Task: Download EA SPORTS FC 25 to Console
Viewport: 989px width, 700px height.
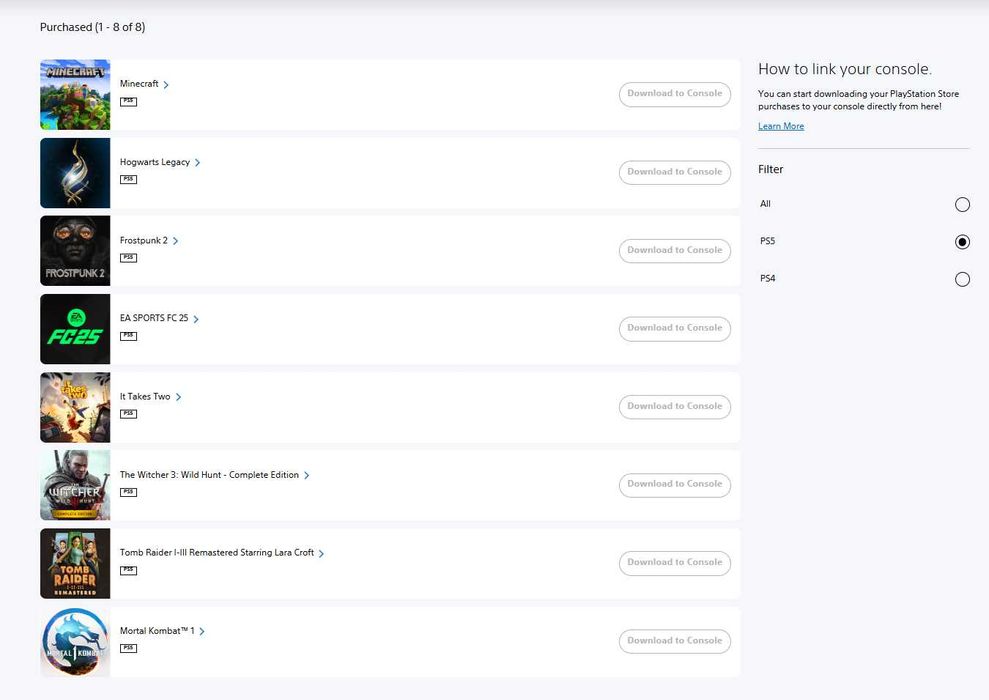Action: [675, 329]
